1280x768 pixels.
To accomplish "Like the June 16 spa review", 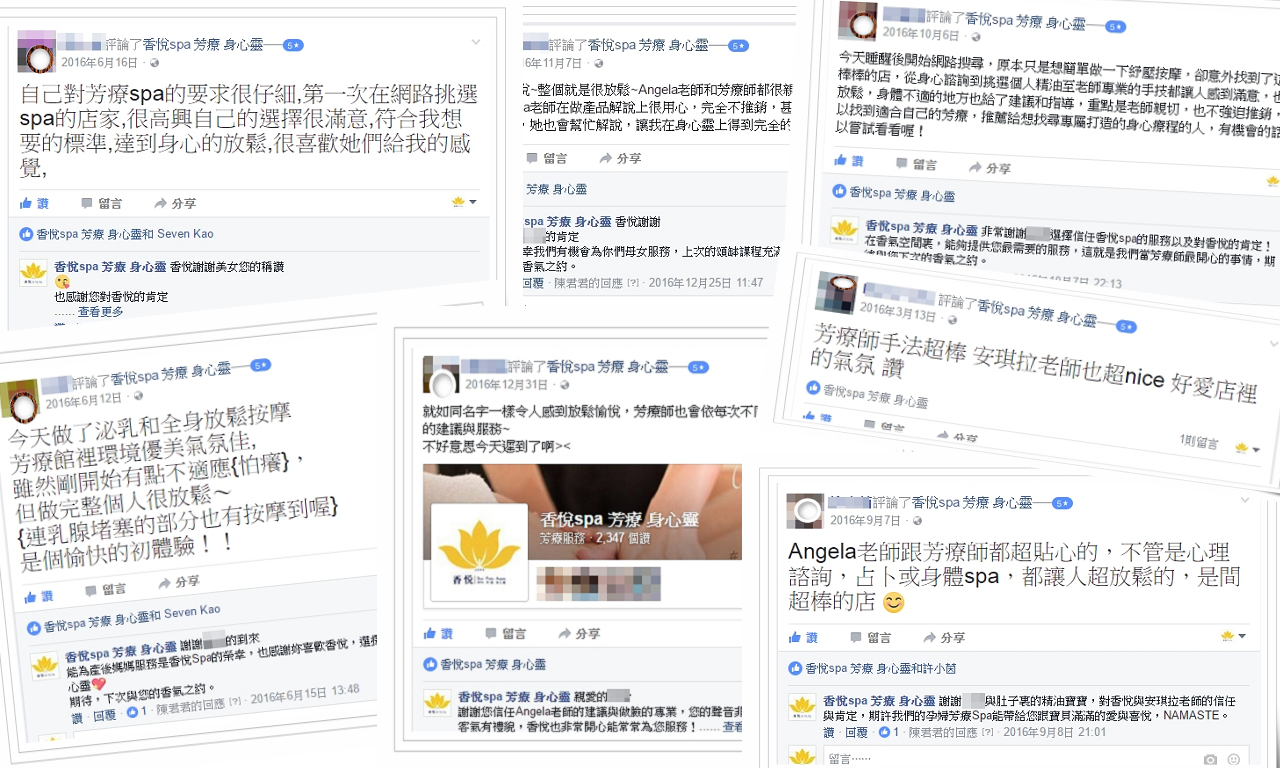I will pyautogui.click(x=35, y=203).
